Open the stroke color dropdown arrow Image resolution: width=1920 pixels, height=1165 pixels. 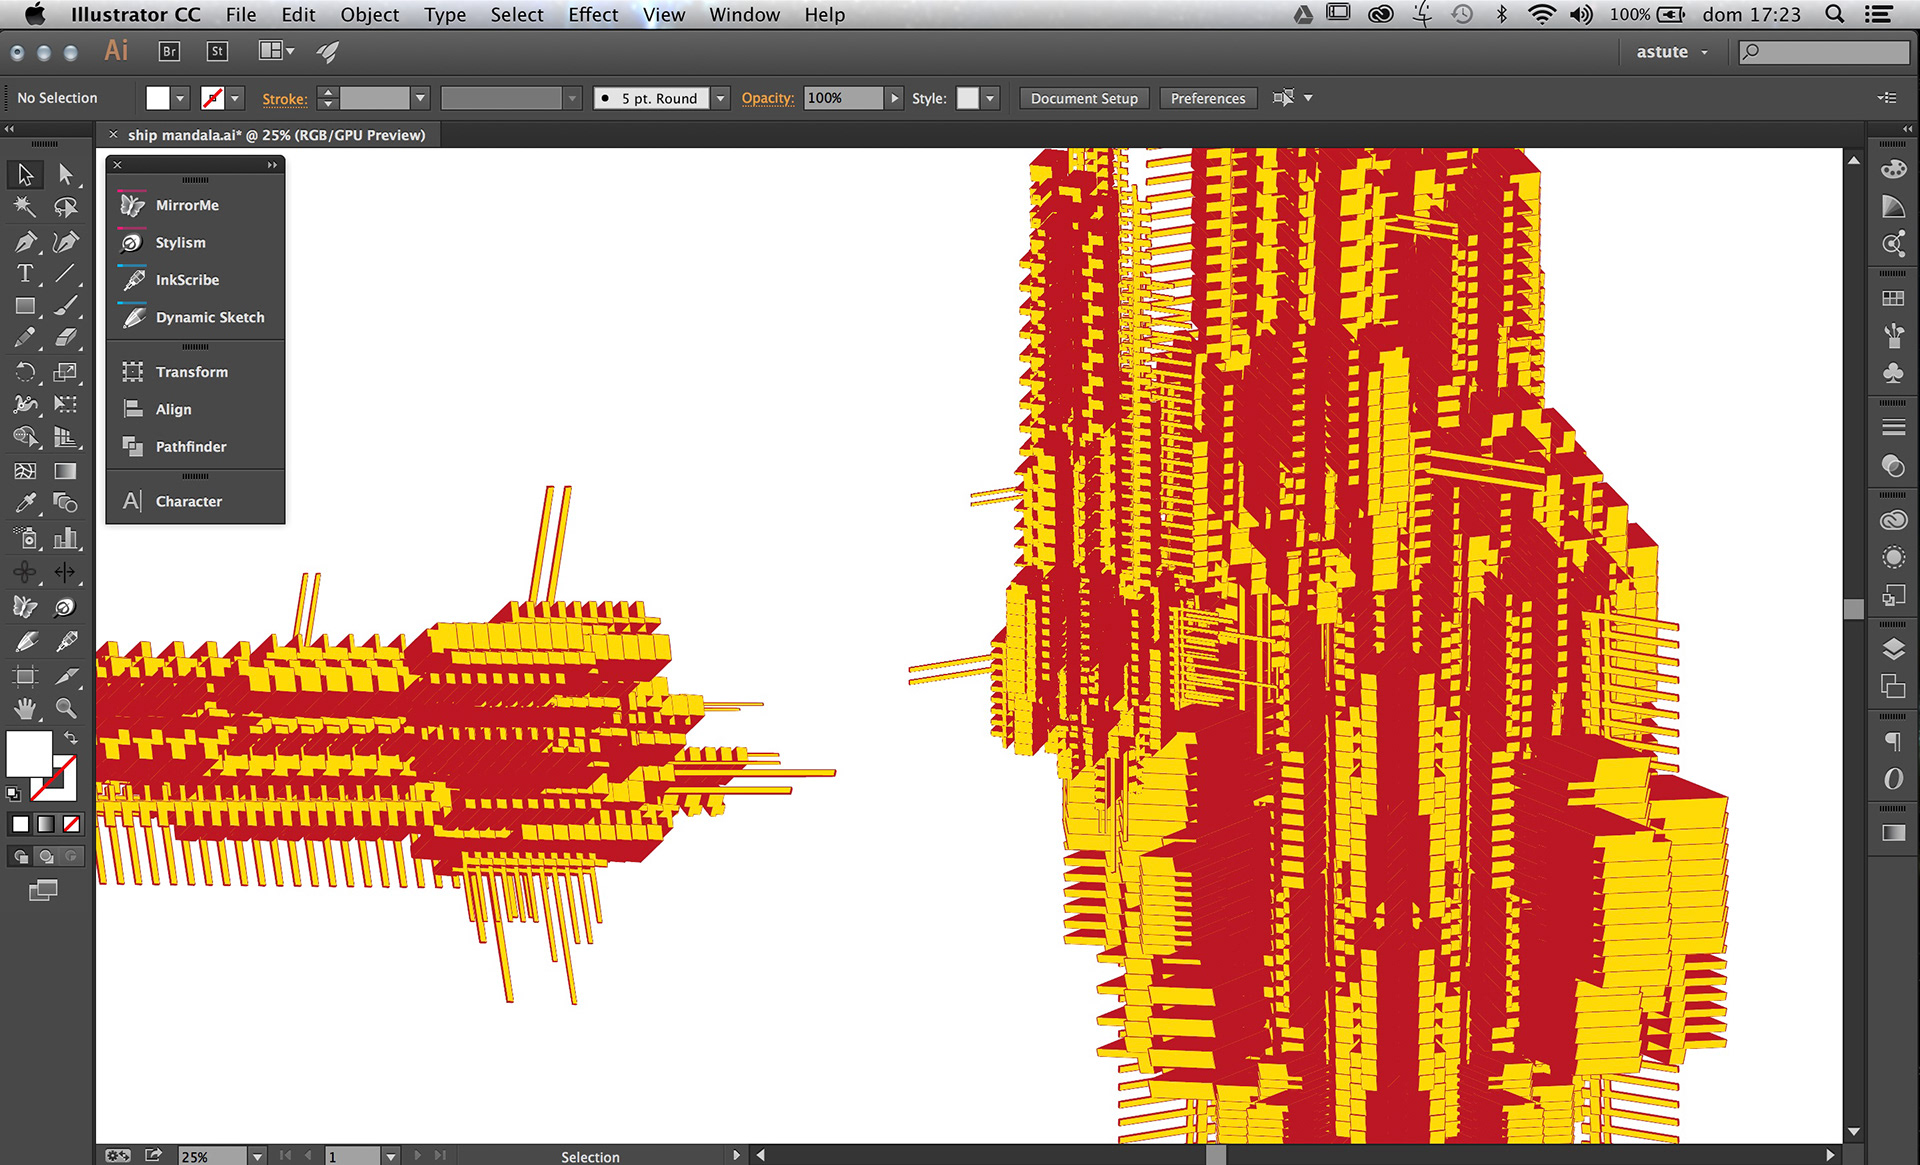coord(236,98)
